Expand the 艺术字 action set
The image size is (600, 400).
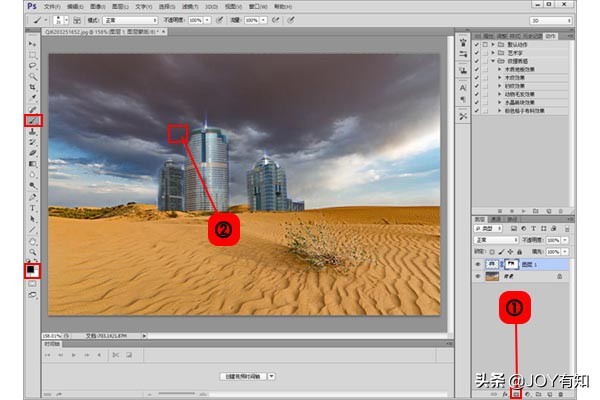click(x=493, y=53)
